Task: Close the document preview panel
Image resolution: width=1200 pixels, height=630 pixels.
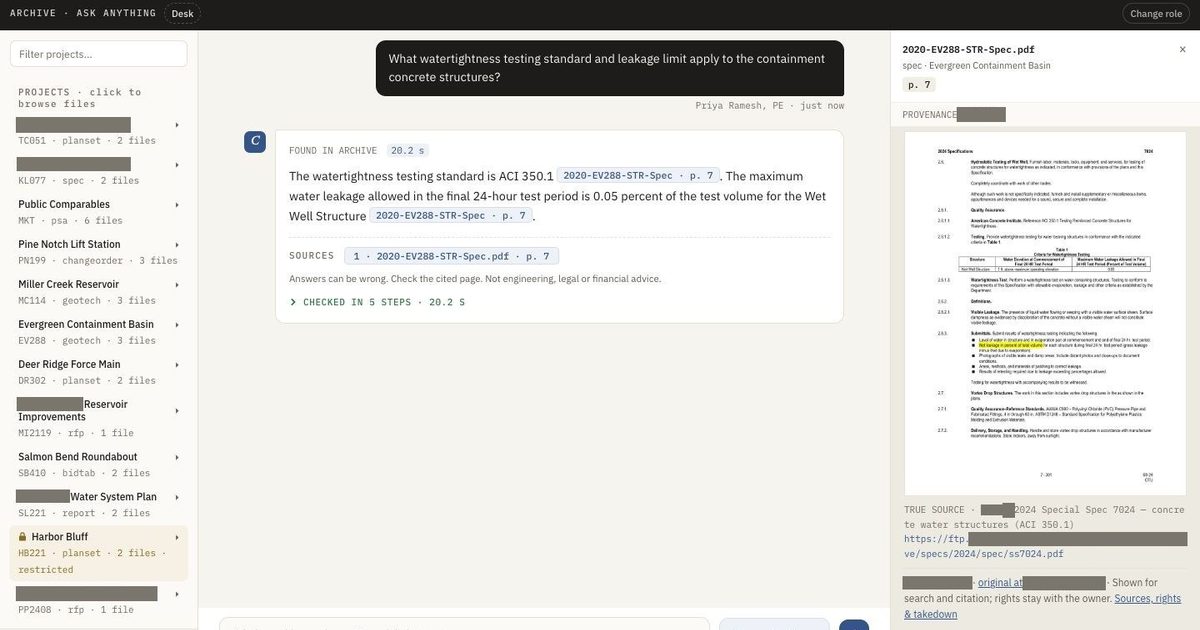Action: pos(1182,49)
